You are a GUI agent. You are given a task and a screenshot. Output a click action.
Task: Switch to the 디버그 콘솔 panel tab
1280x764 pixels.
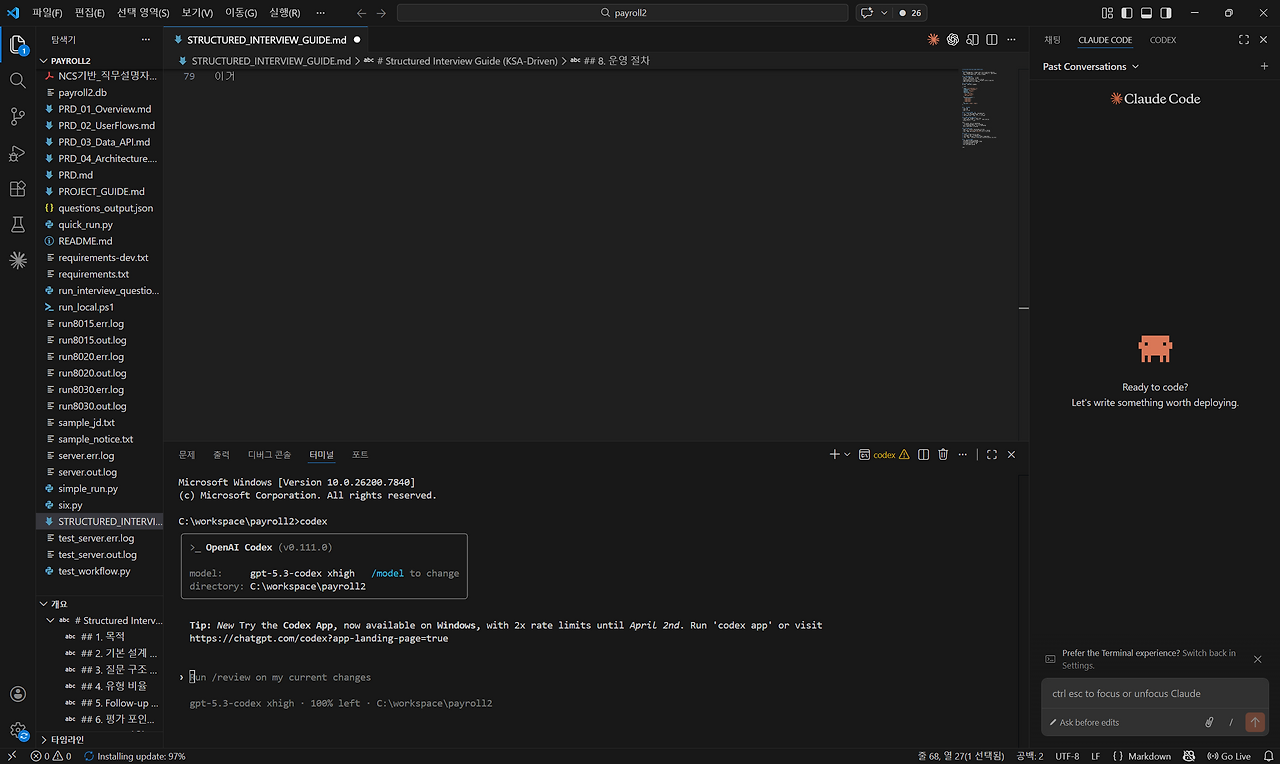click(270, 454)
